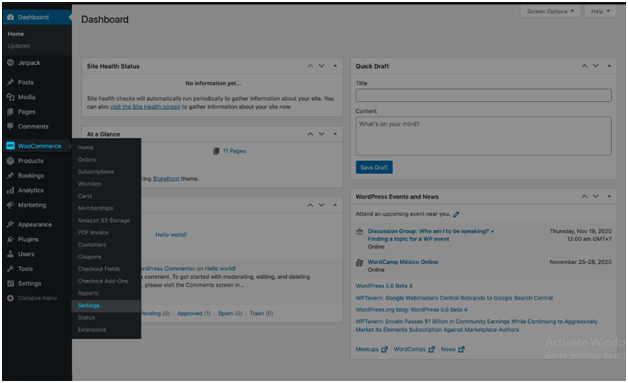Open Hello world! recent post link
The image size is (628, 383).
pyautogui.click(x=171, y=235)
